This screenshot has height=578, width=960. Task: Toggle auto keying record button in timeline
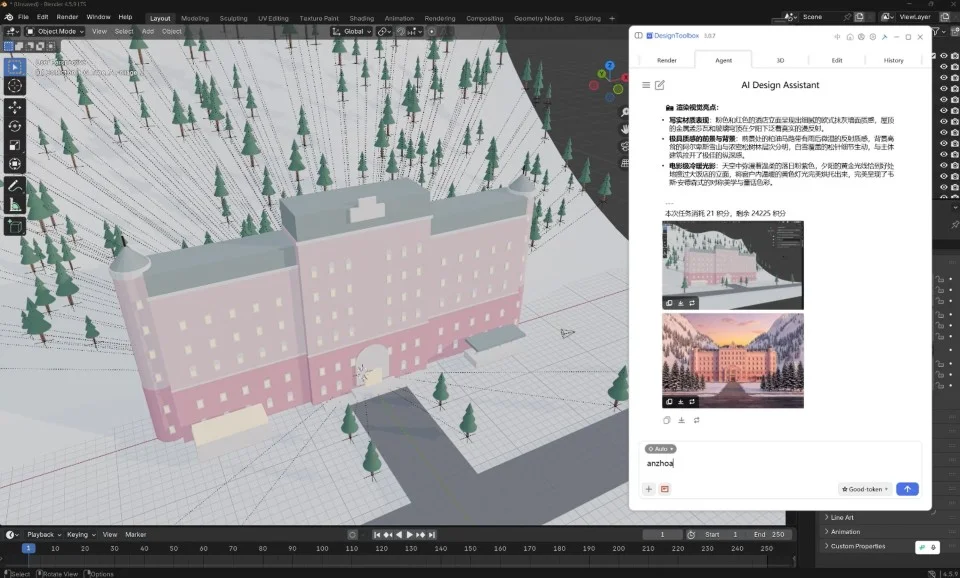pos(352,535)
